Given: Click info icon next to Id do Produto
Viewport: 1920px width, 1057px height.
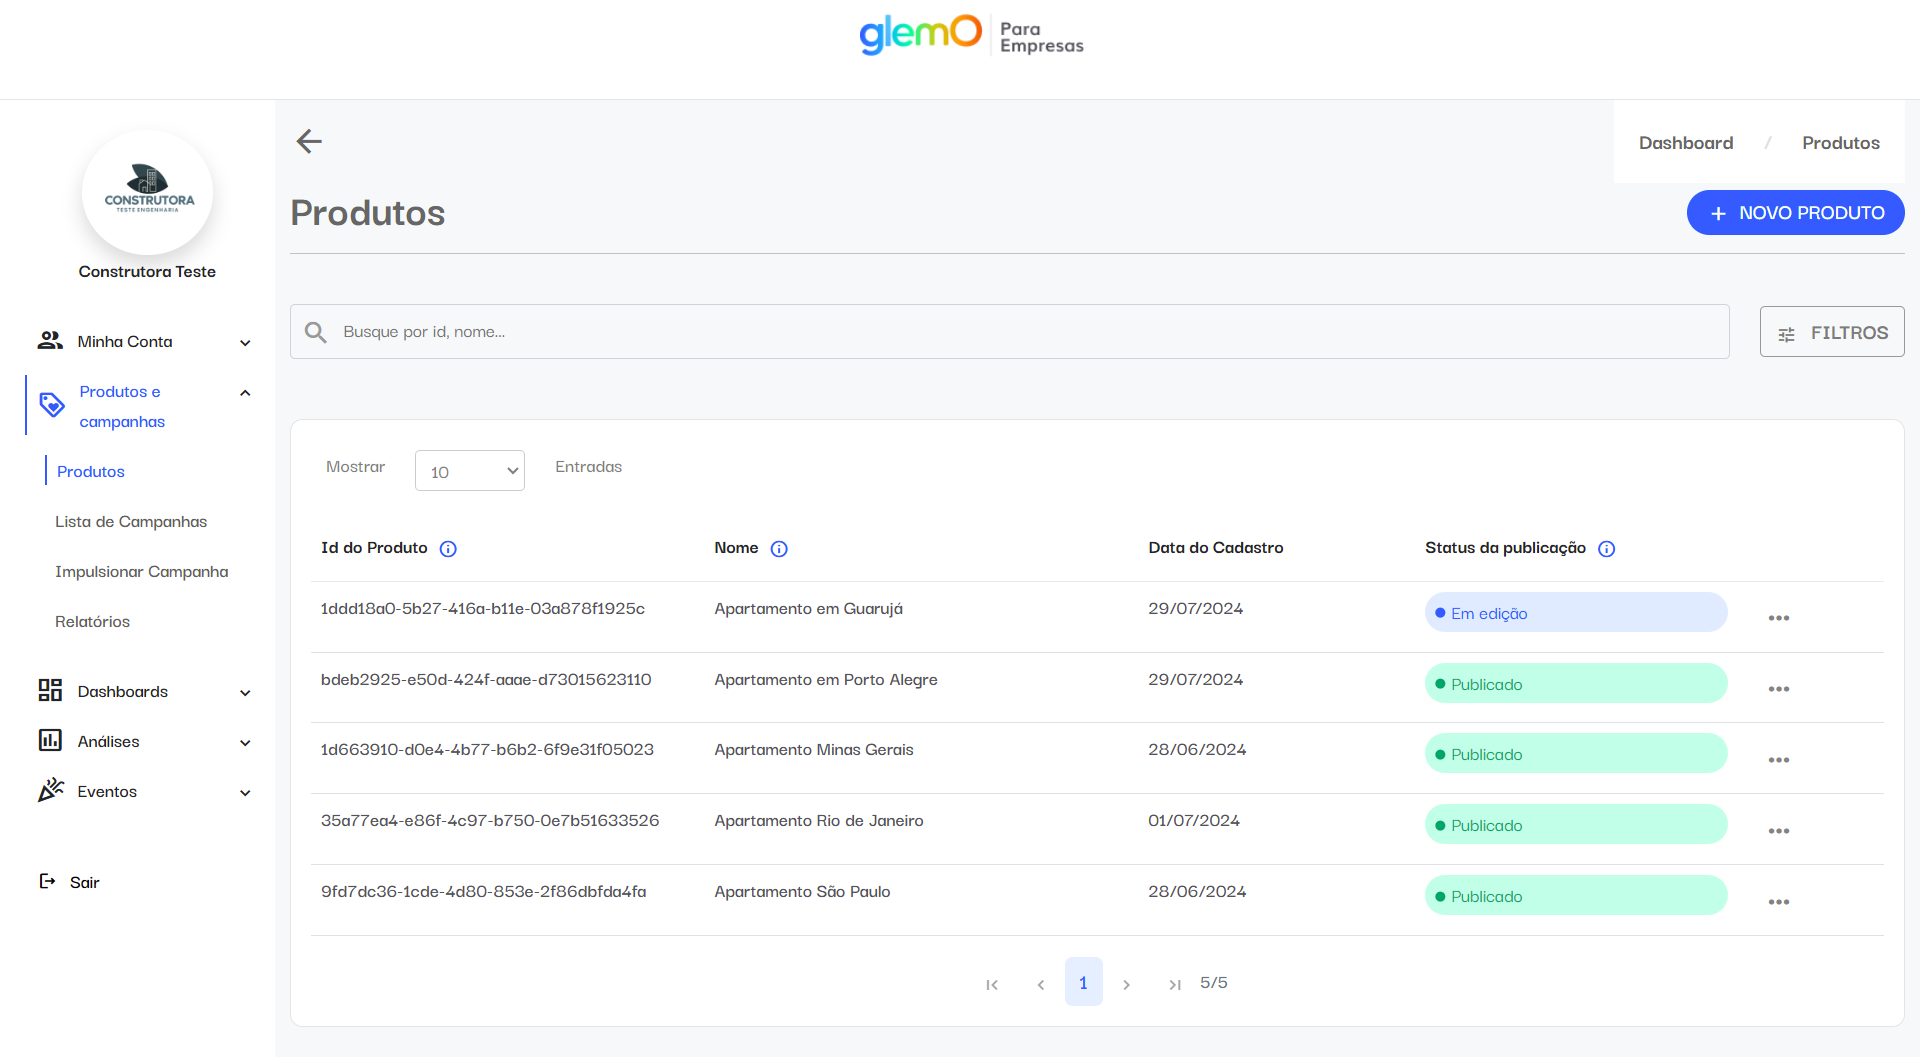Looking at the screenshot, I should point(448,549).
